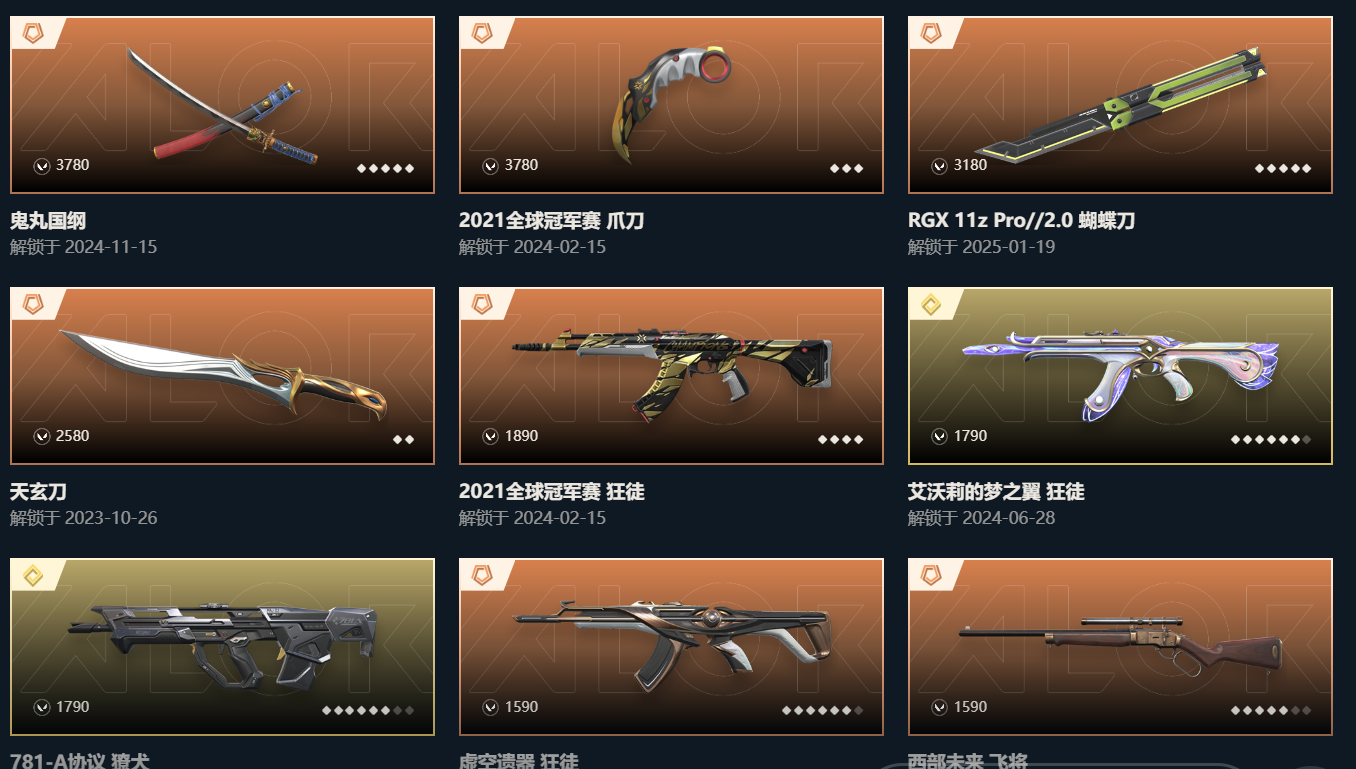The image size is (1356, 769).
Task: Click the gold tier badge on 781-A协议 card
Action: pyautogui.click(x=32, y=575)
